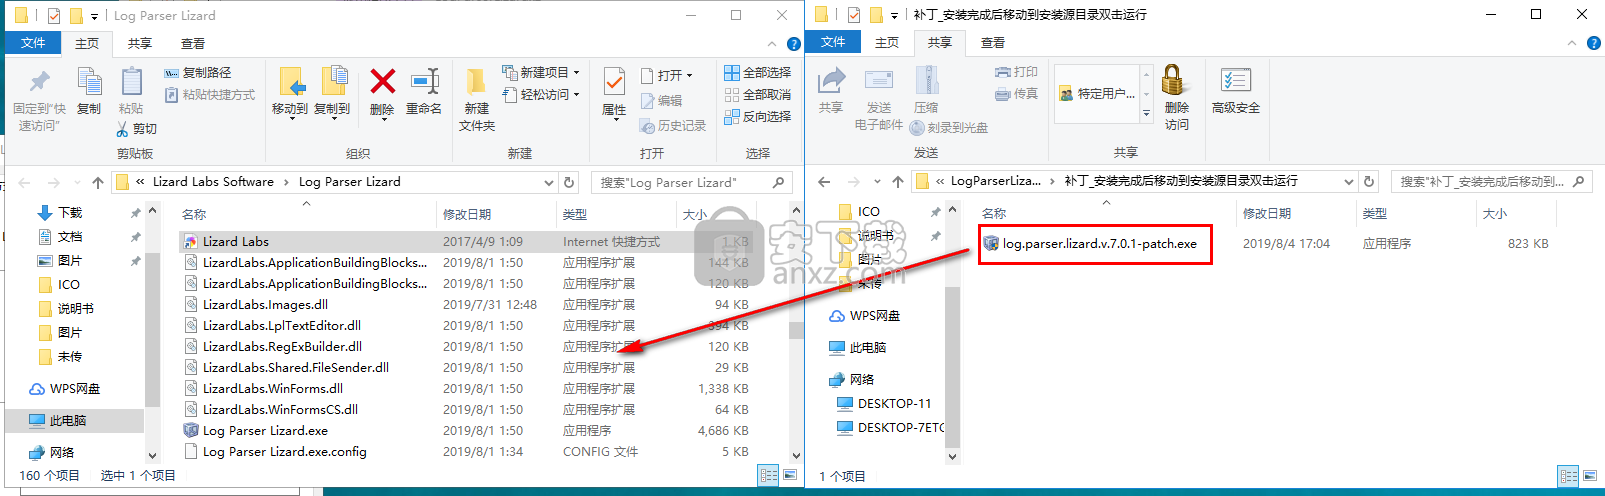Open the File (文件) tab in left window

[33, 43]
